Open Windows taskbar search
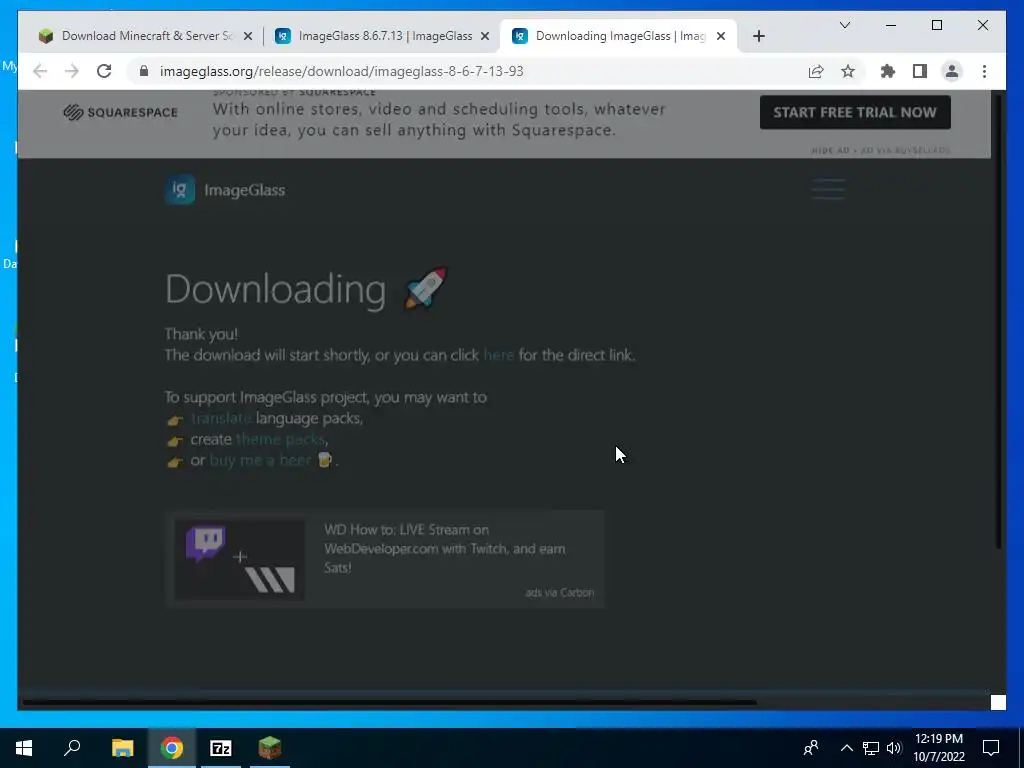The image size is (1024, 768). pos(72,748)
